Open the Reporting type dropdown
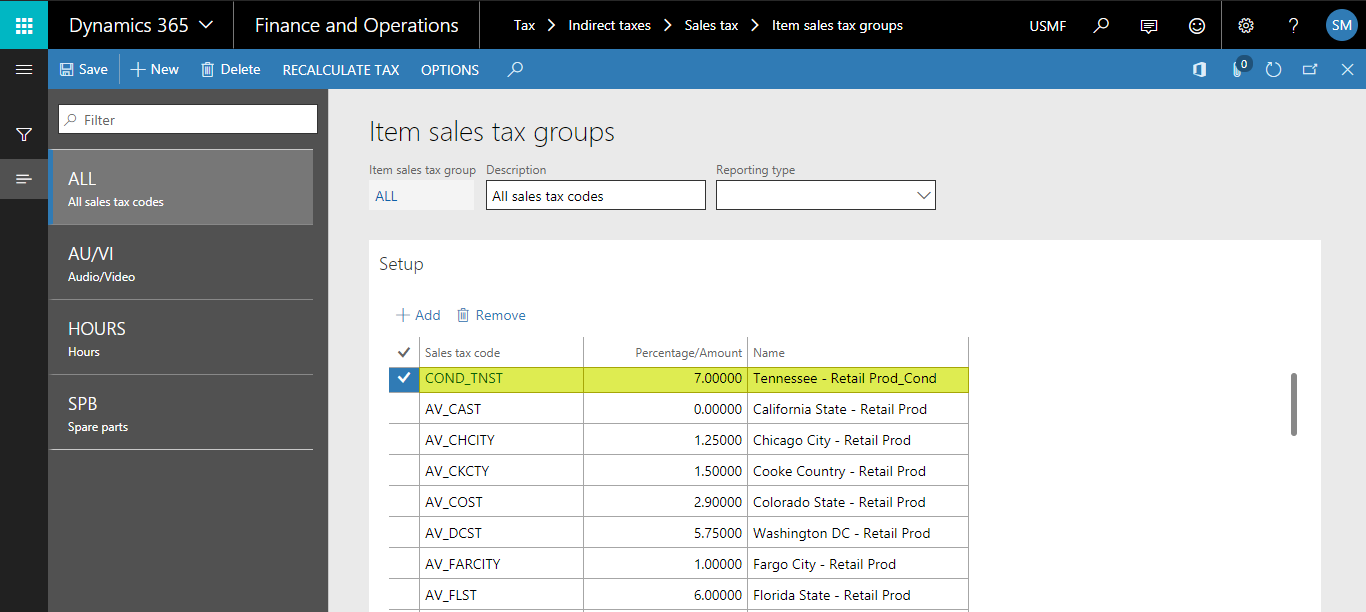Image resolution: width=1366 pixels, height=612 pixels. point(923,194)
